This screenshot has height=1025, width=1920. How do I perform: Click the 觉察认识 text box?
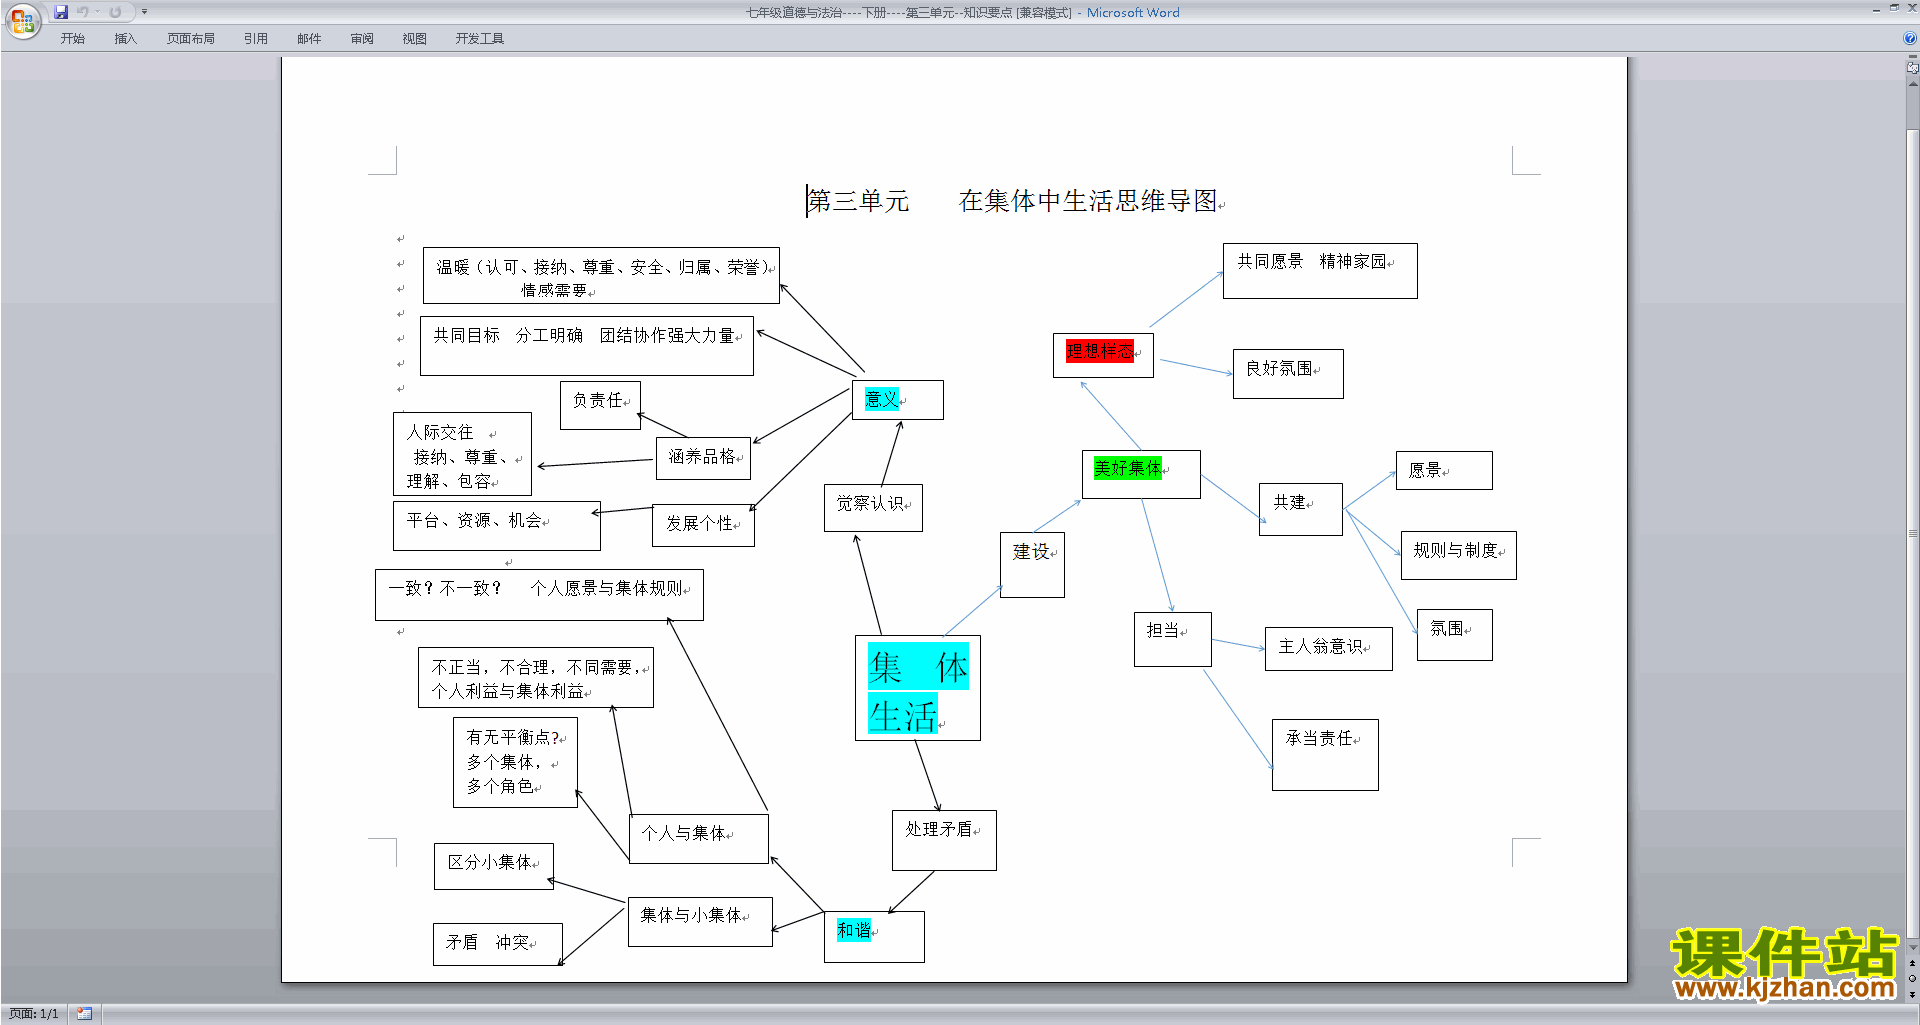[x=873, y=508]
